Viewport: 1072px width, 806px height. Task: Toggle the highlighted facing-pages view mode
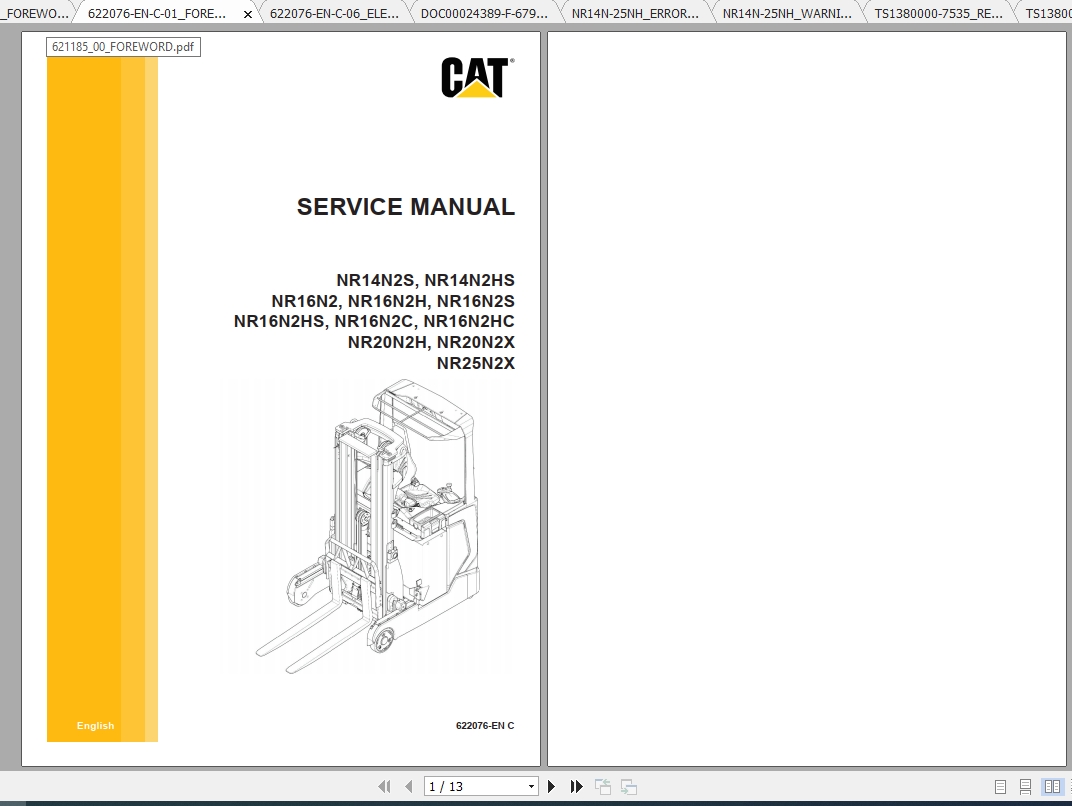click(x=1051, y=786)
